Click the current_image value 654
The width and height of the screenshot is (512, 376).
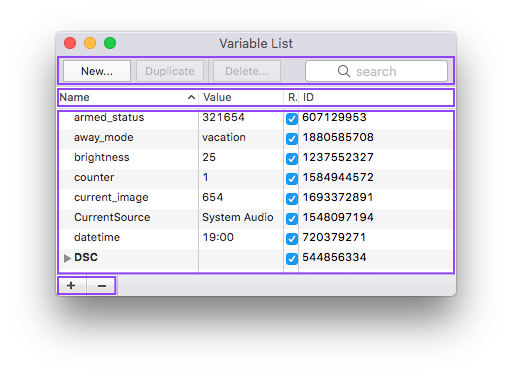[x=212, y=197]
